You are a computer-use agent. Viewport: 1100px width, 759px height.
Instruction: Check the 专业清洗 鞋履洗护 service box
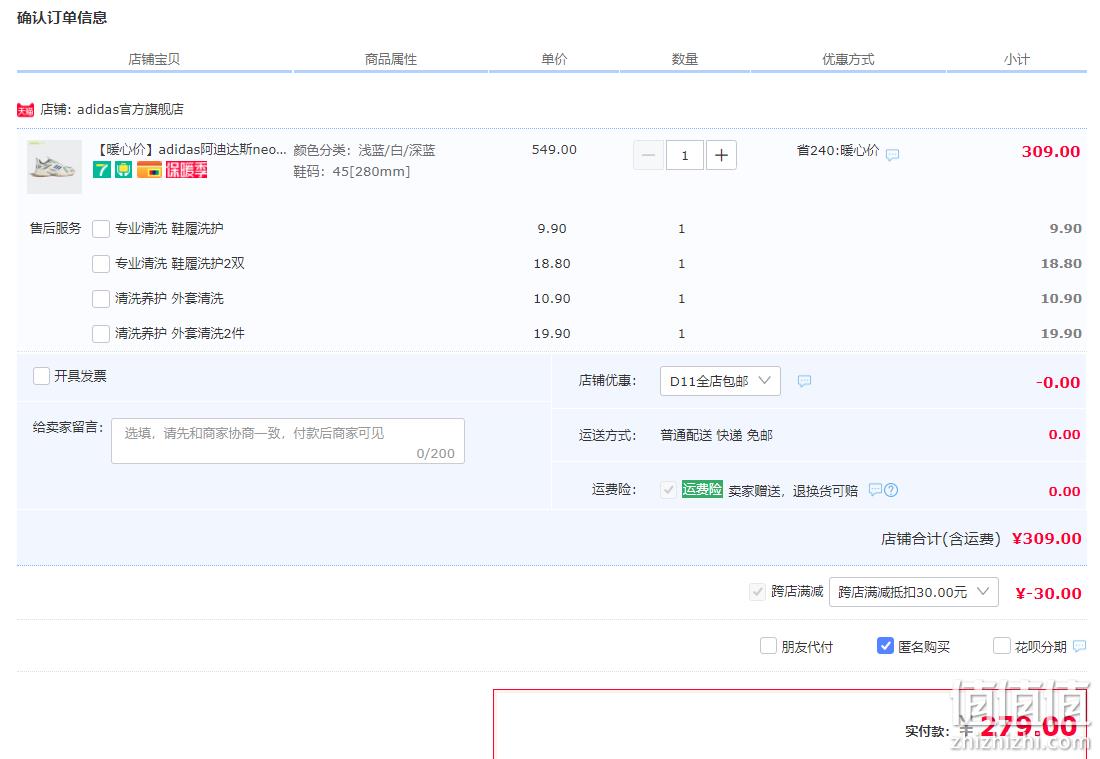101,229
